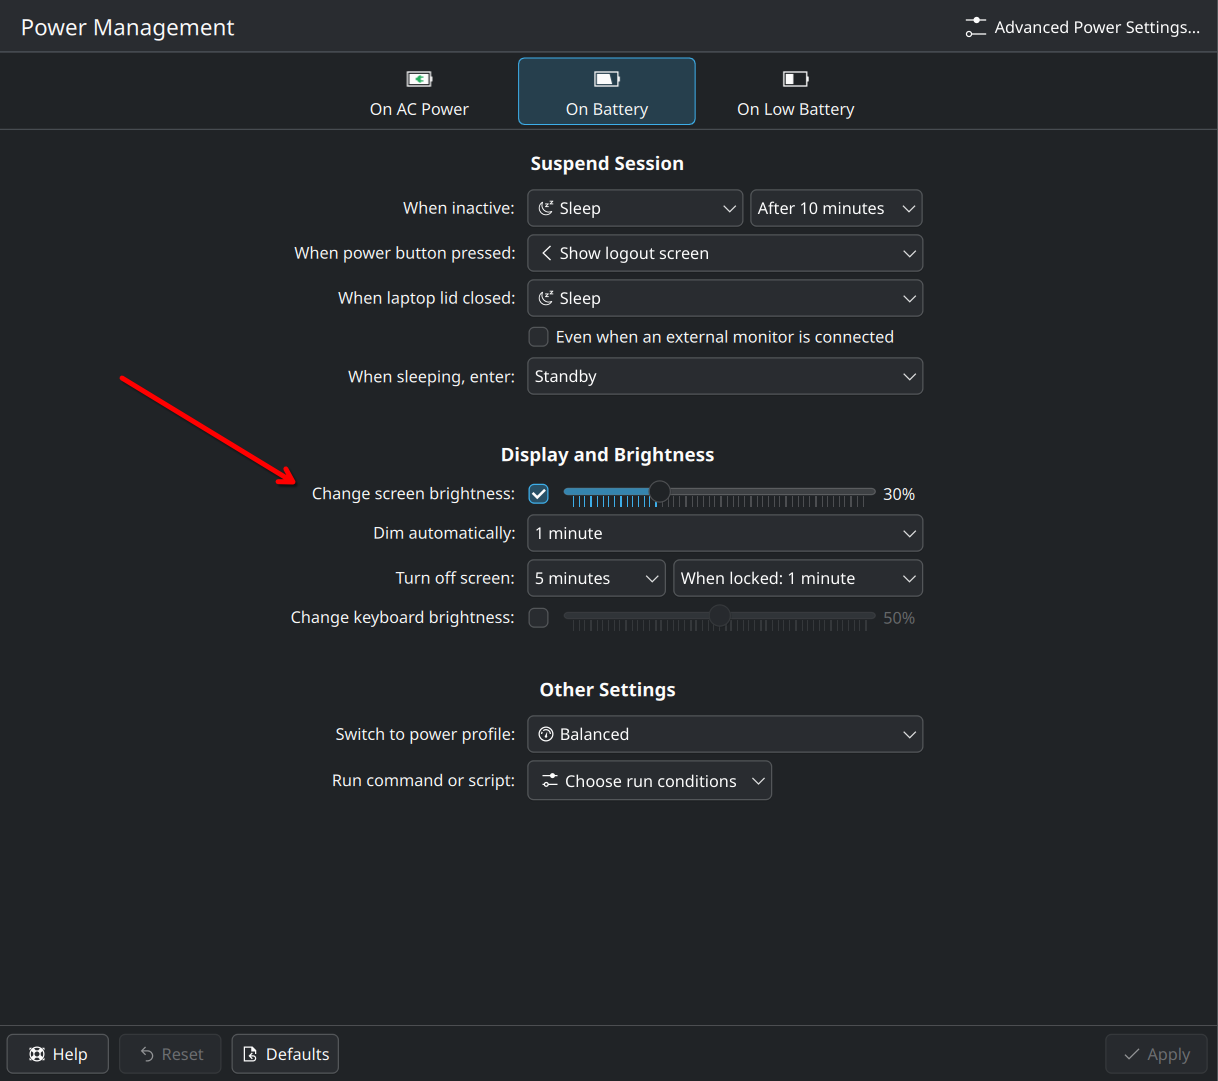This screenshot has width=1218, height=1081.
Task: Click the Defaults document icon
Action: [250, 1054]
